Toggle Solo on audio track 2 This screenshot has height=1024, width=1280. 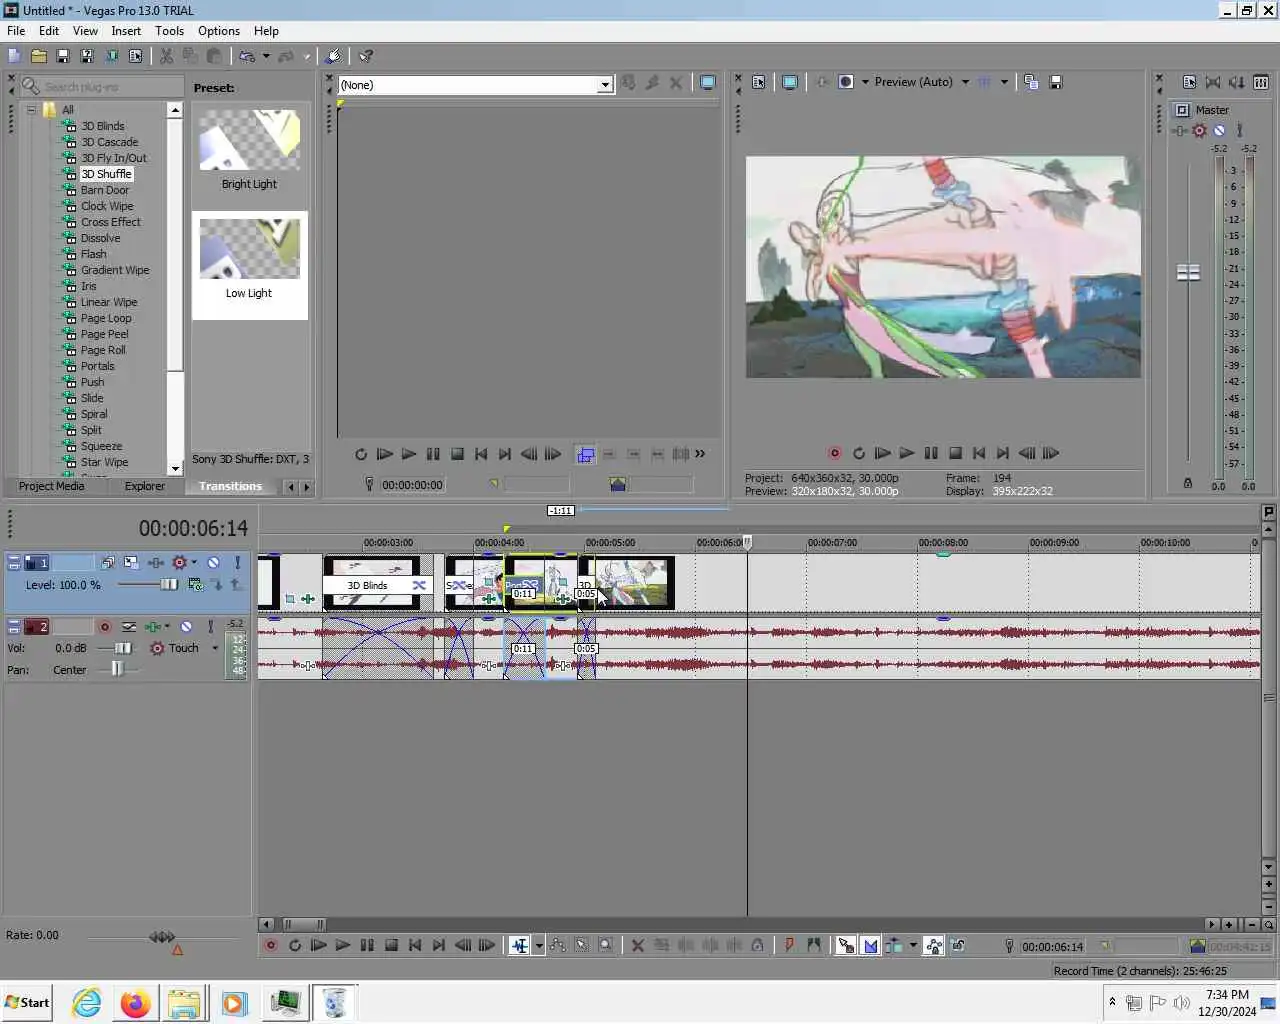tap(210, 627)
